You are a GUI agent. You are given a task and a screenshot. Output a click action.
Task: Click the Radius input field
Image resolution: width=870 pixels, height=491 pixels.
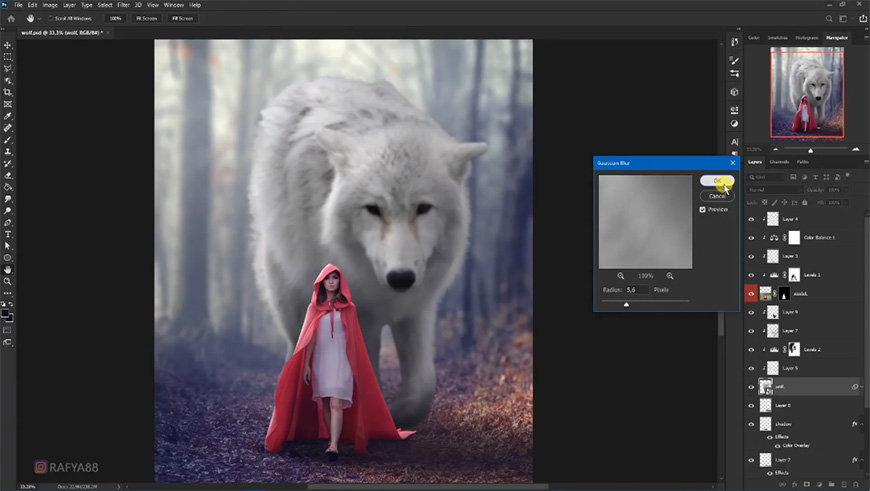point(637,290)
